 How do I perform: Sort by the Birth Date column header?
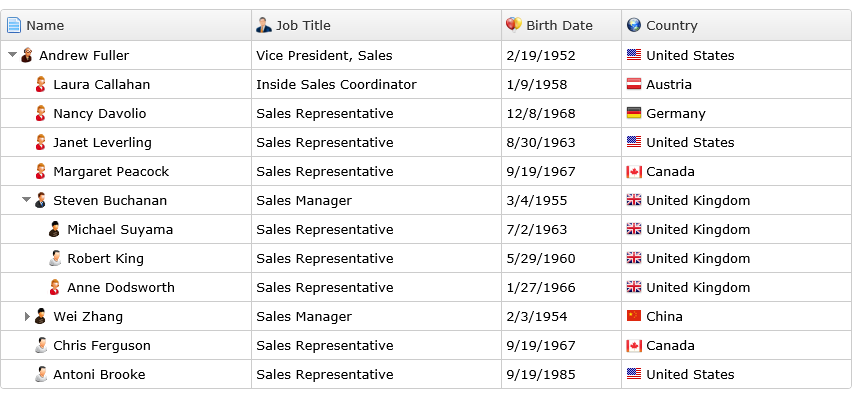pyautogui.click(x=561, y=25)
